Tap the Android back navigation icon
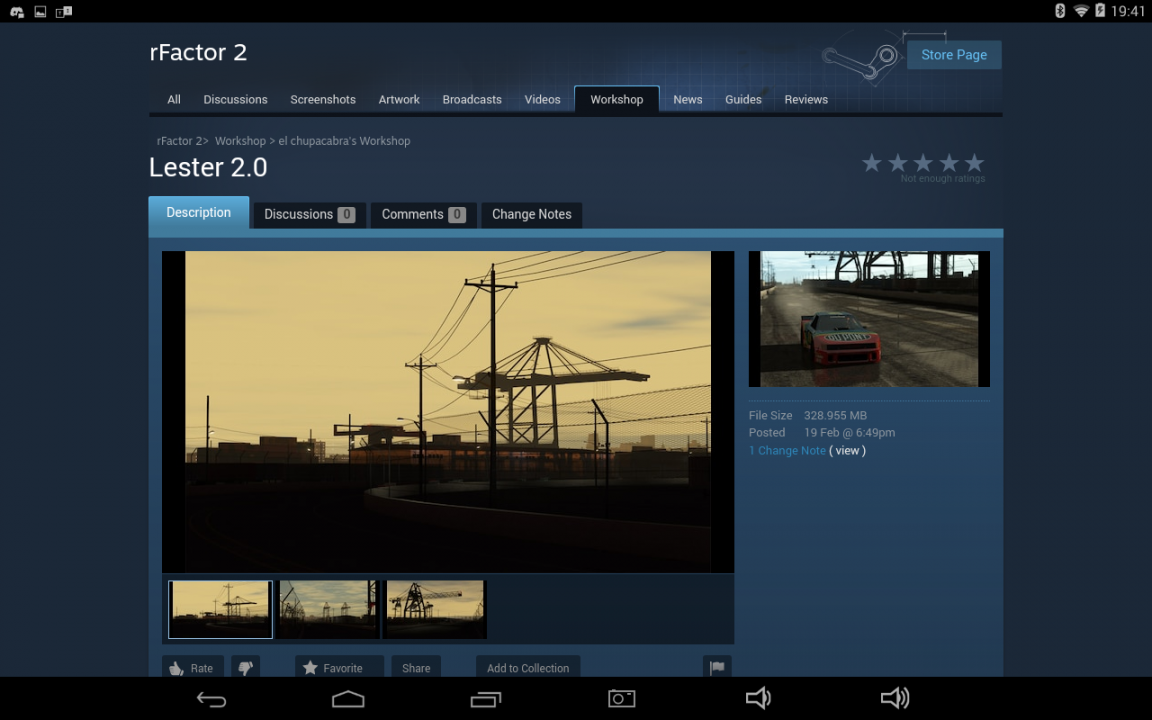 212,699
